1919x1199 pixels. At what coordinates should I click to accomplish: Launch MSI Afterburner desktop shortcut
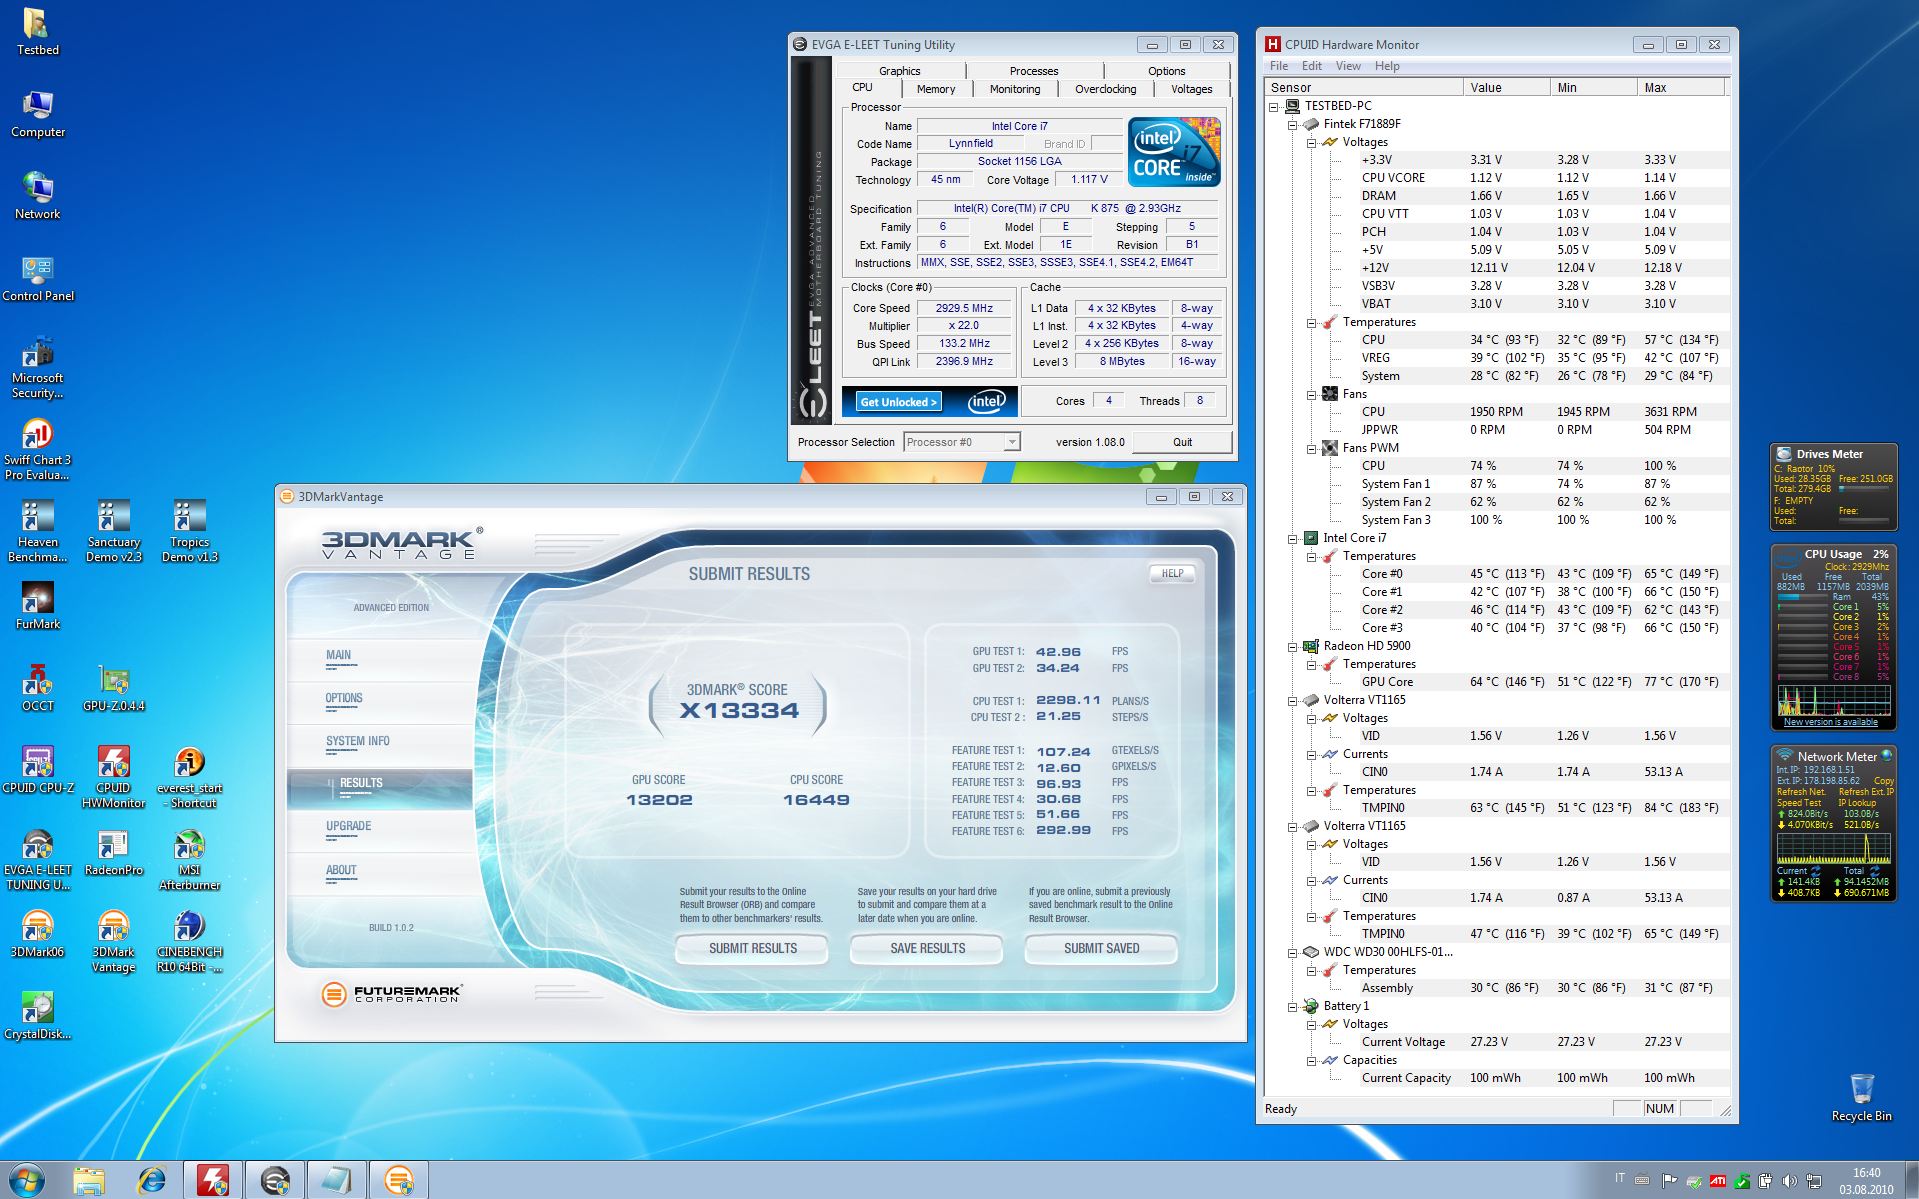tap(189, 859)
